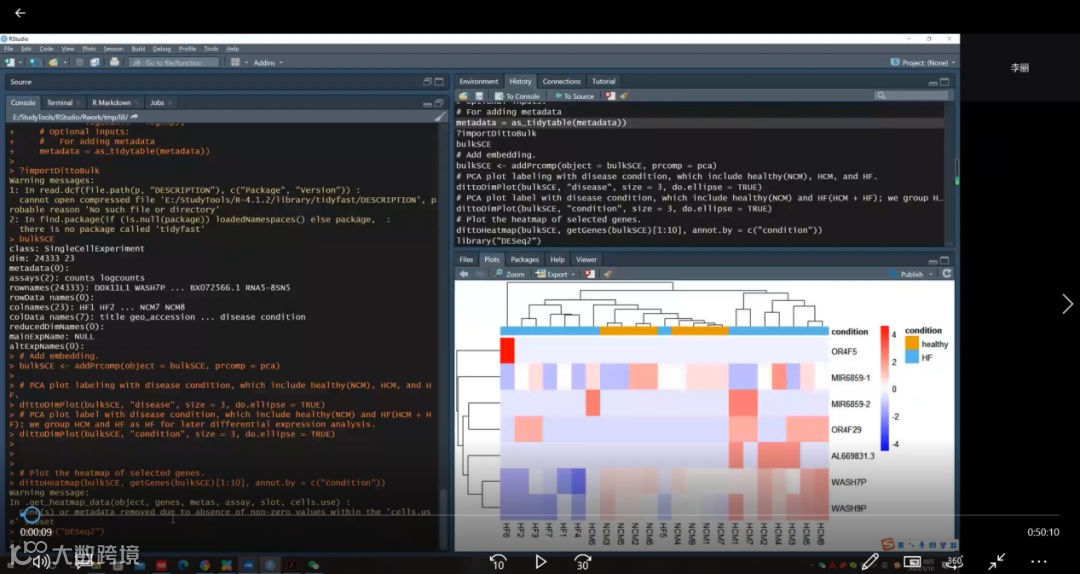Viewport: 1080px width, 574px height.
Task: Refresh the current plot
Action: 947,274
